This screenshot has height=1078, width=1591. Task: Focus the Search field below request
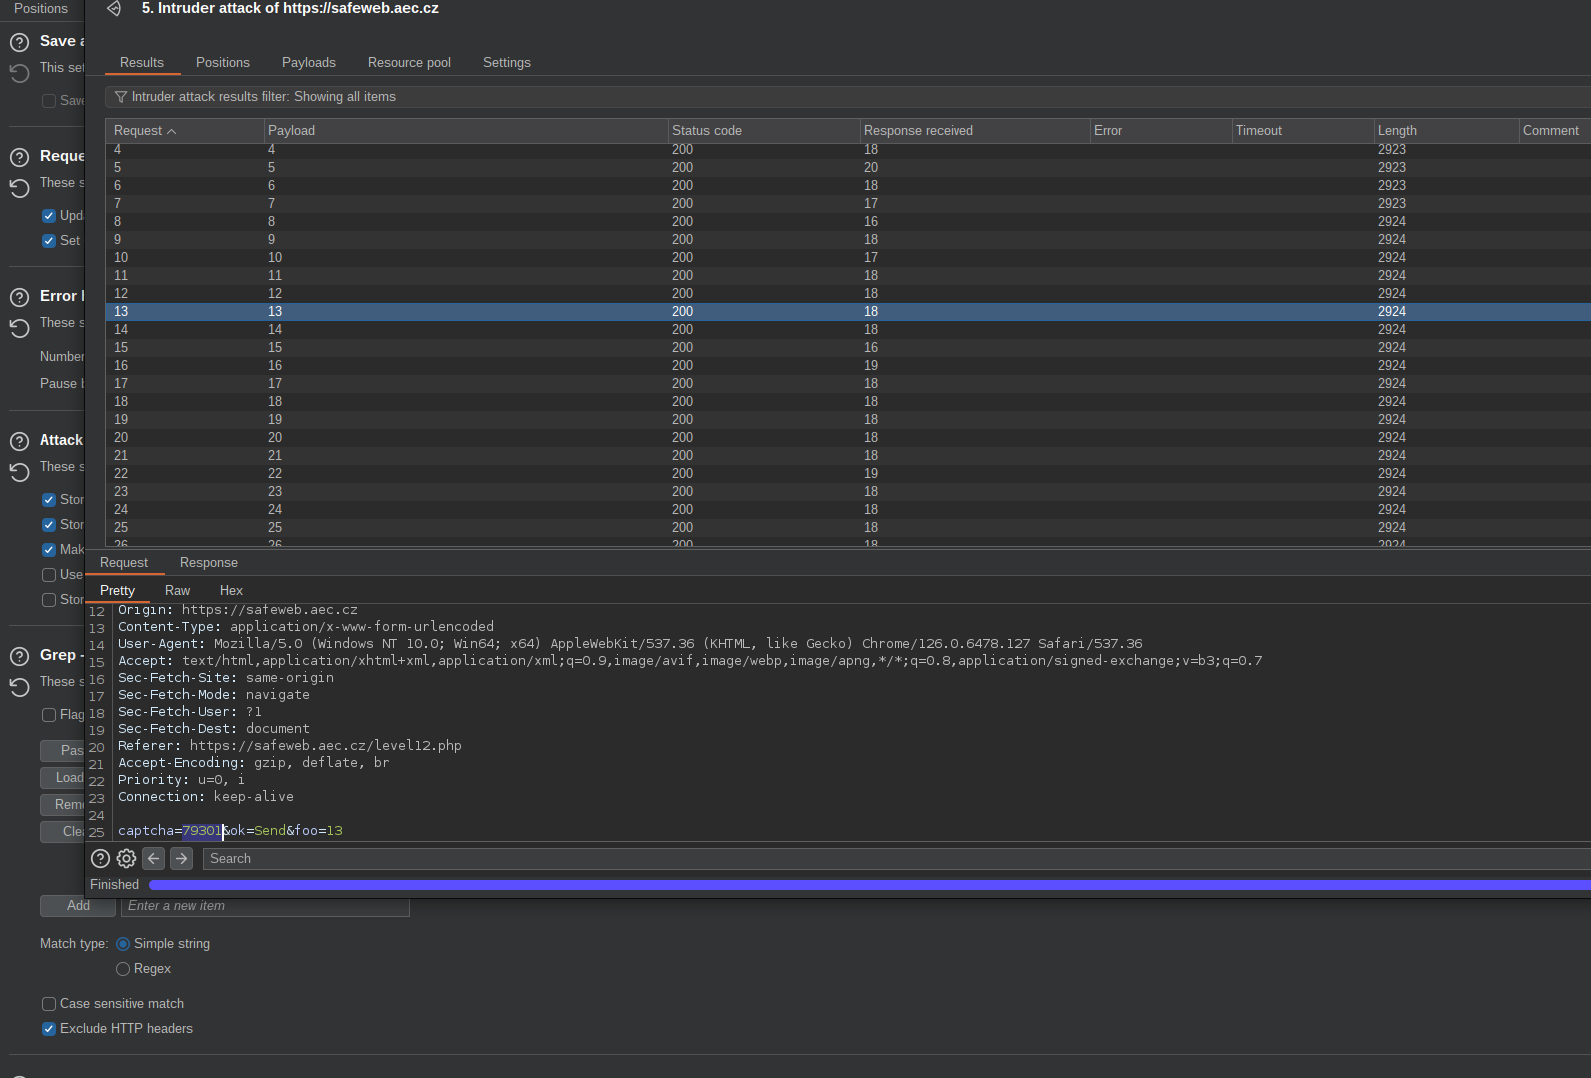896,859
